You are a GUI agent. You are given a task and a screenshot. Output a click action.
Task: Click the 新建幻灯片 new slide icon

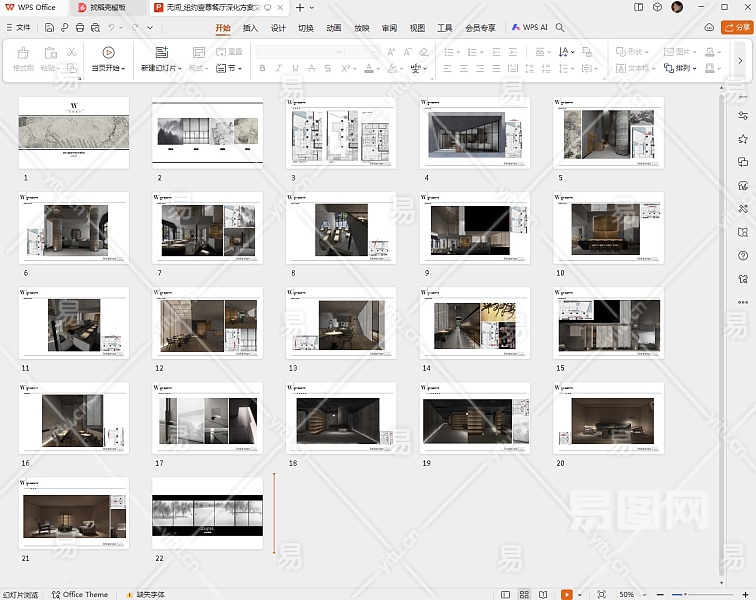[x=161, y=52]
